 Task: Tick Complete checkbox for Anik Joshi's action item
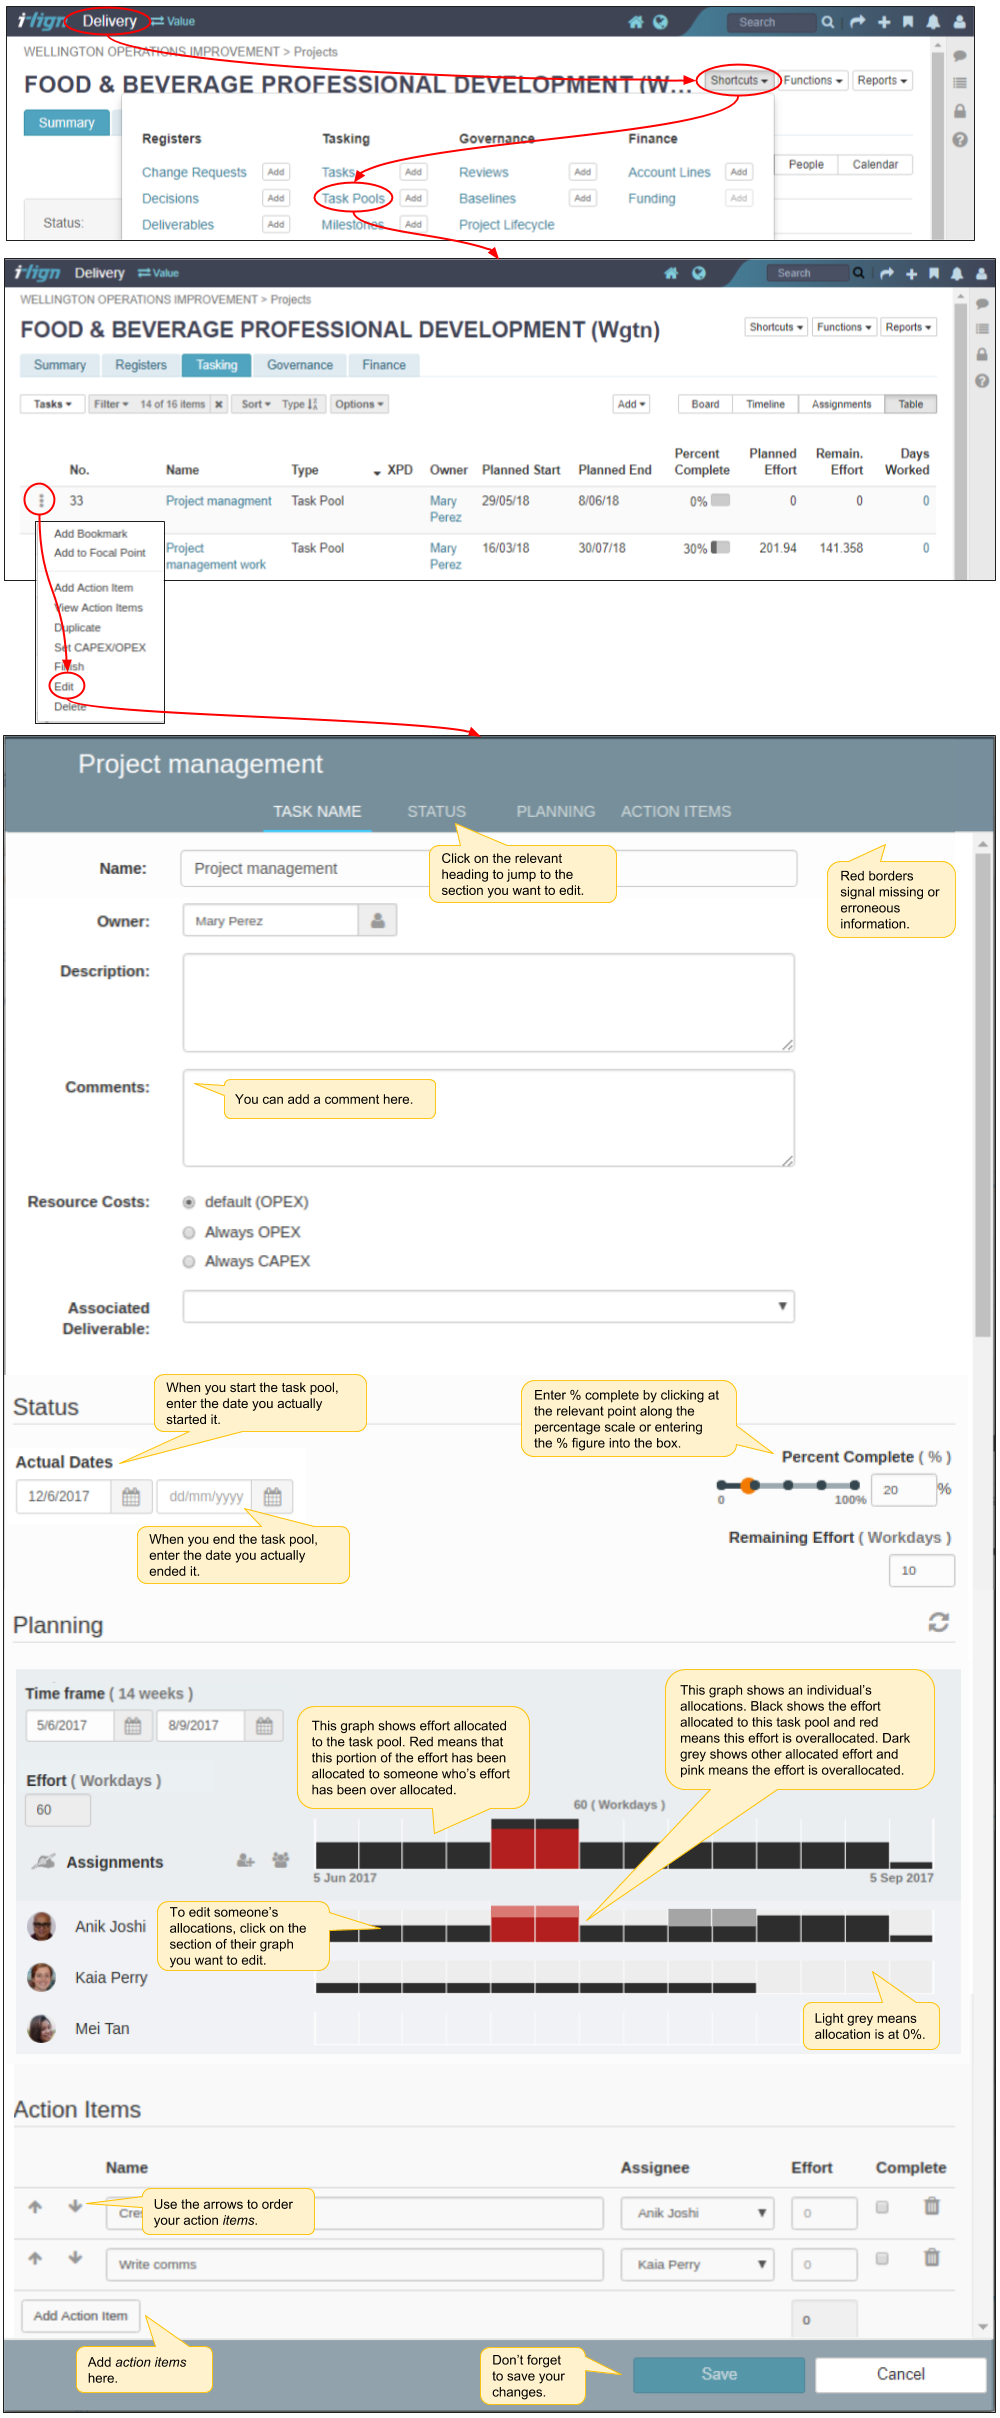click(882, 2207)
